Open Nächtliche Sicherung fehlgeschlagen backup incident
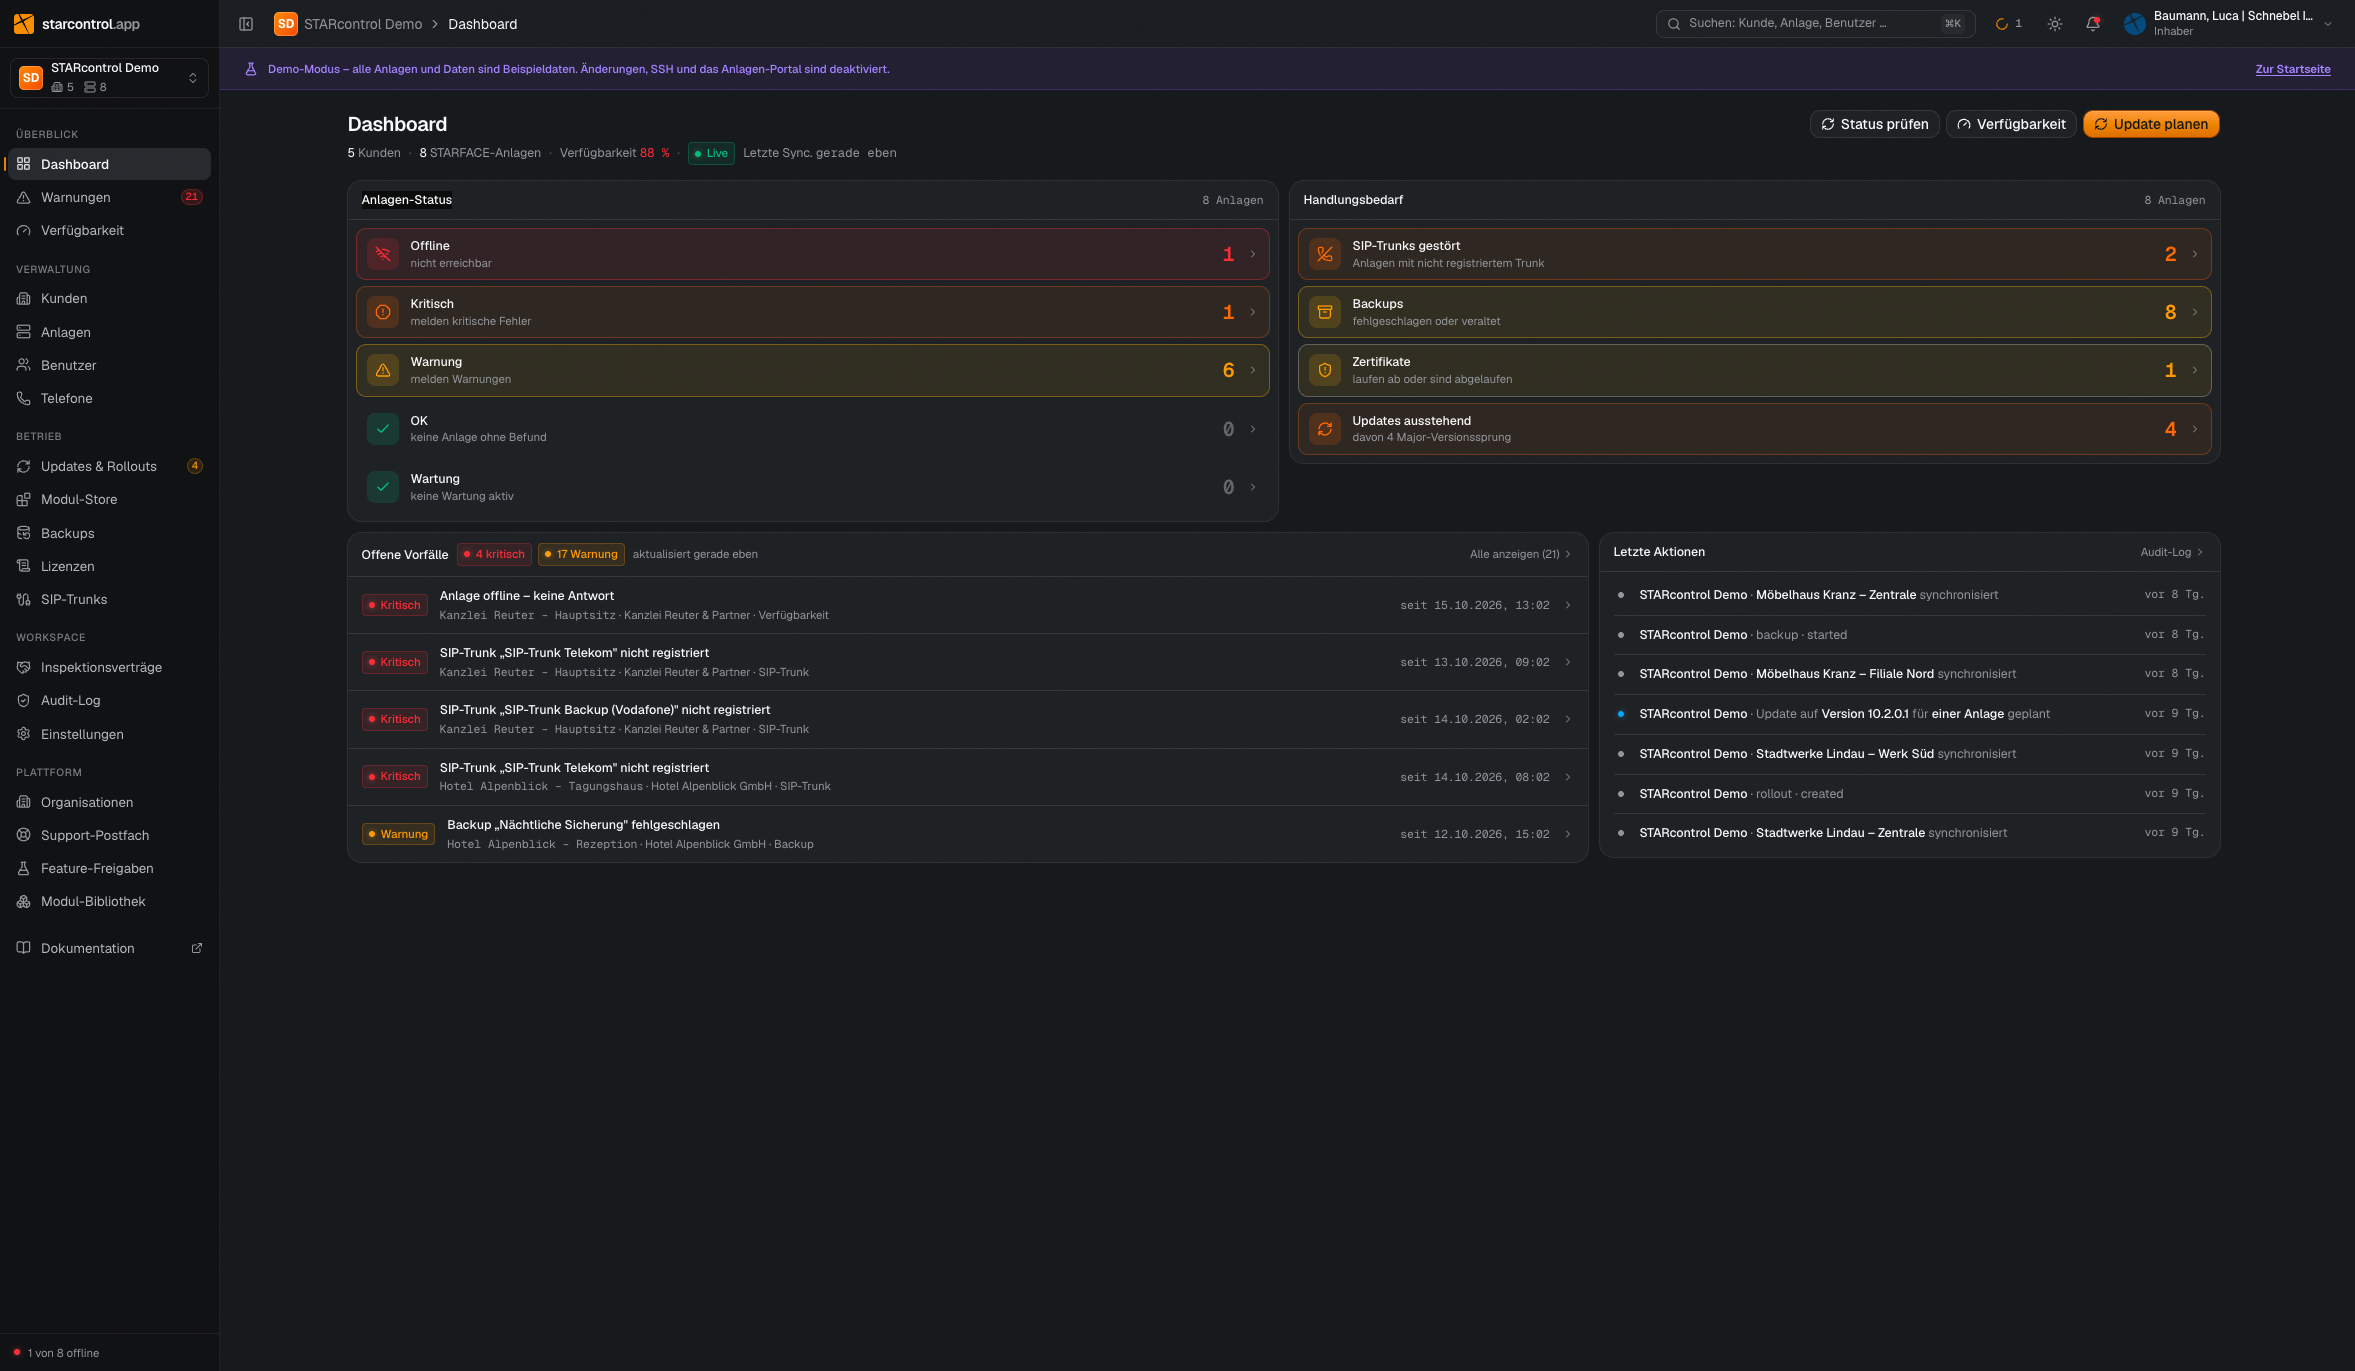 click(x=968, y=834)
